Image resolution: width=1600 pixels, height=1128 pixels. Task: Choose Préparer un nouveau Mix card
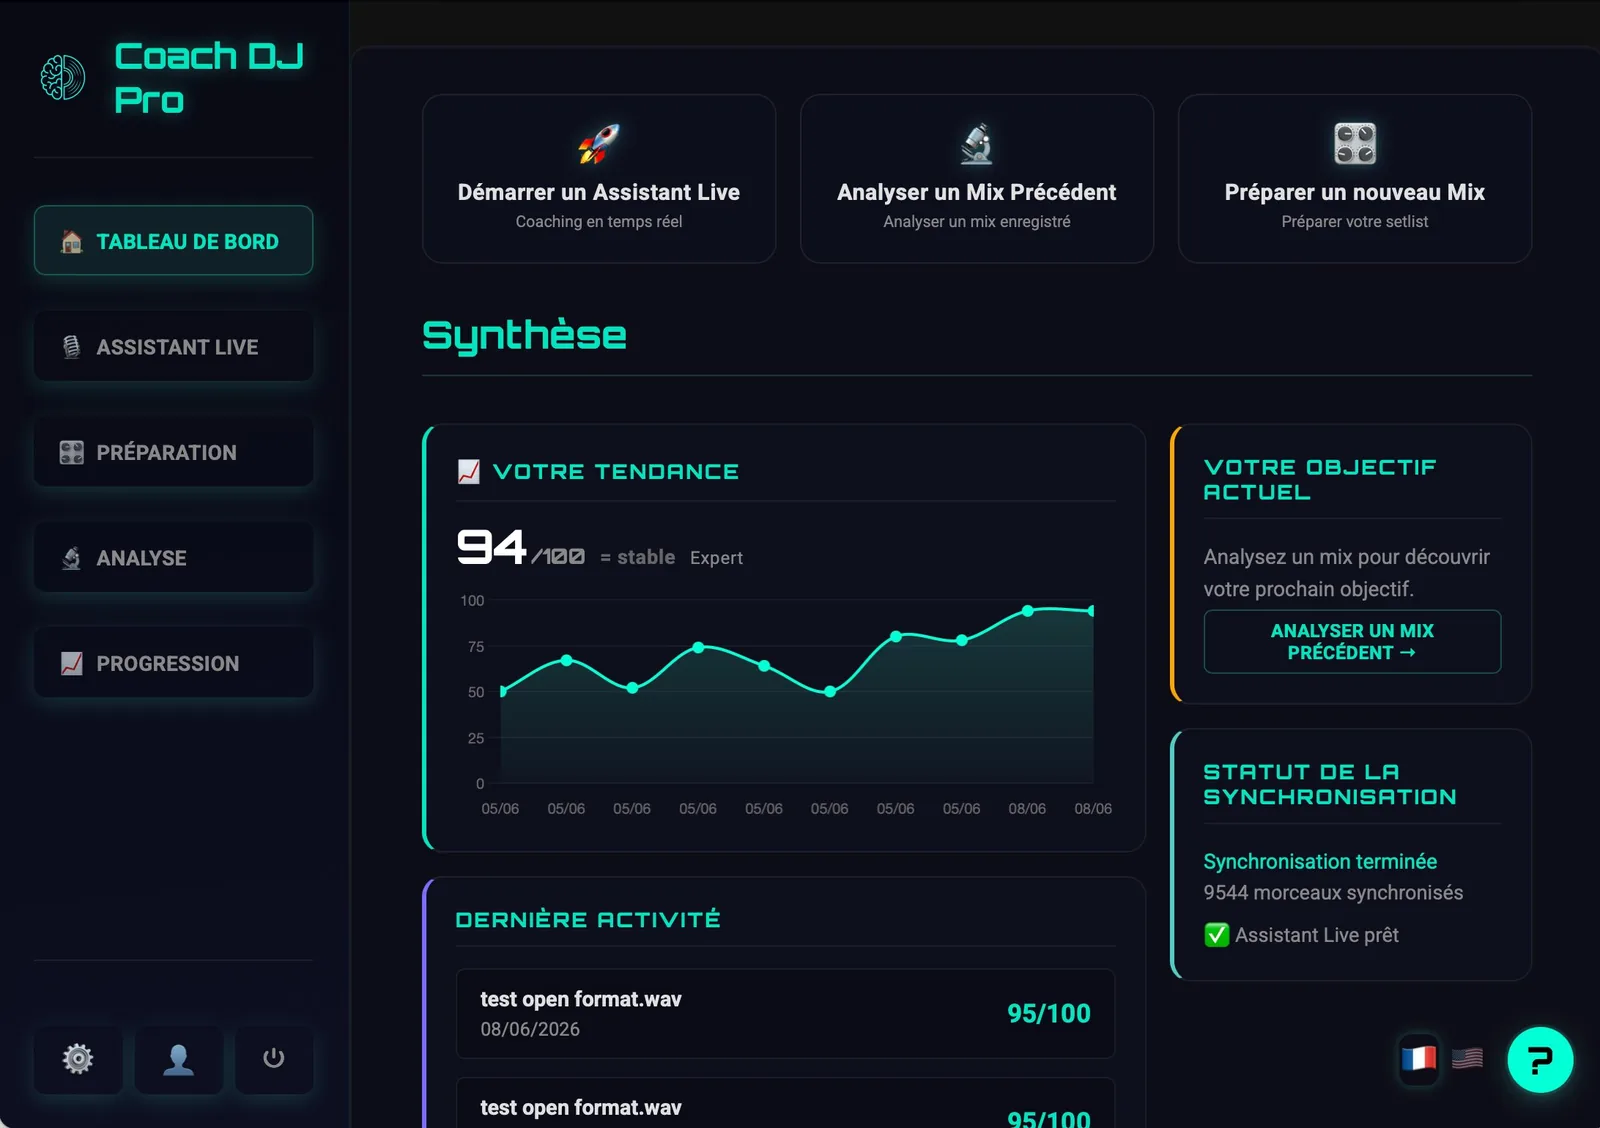coord(1355,179)
